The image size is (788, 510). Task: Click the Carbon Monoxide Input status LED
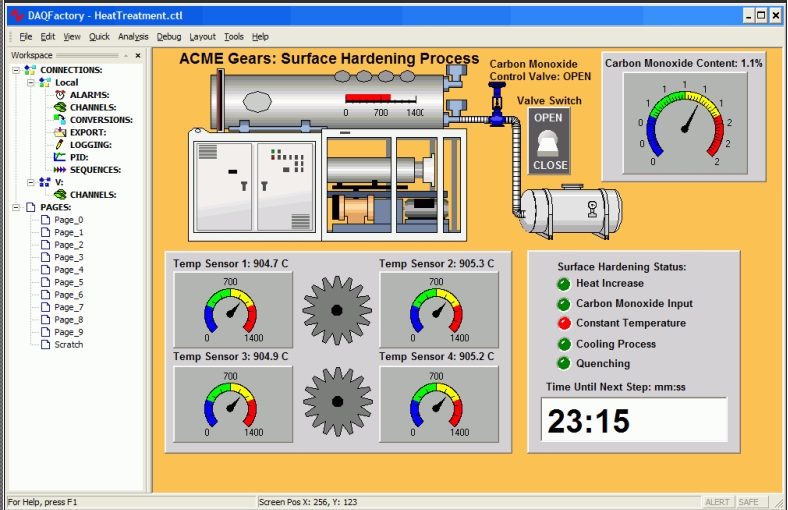[564, 304]
